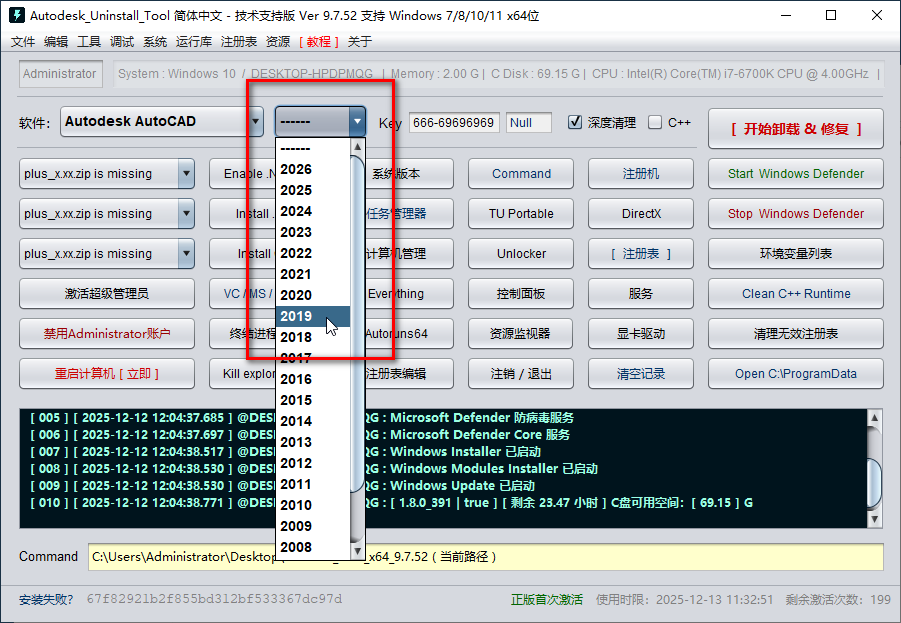Open the 系统 menu
Image resolution: width=901 pixels, height=623 pixels.
click(x=155, y=41)
